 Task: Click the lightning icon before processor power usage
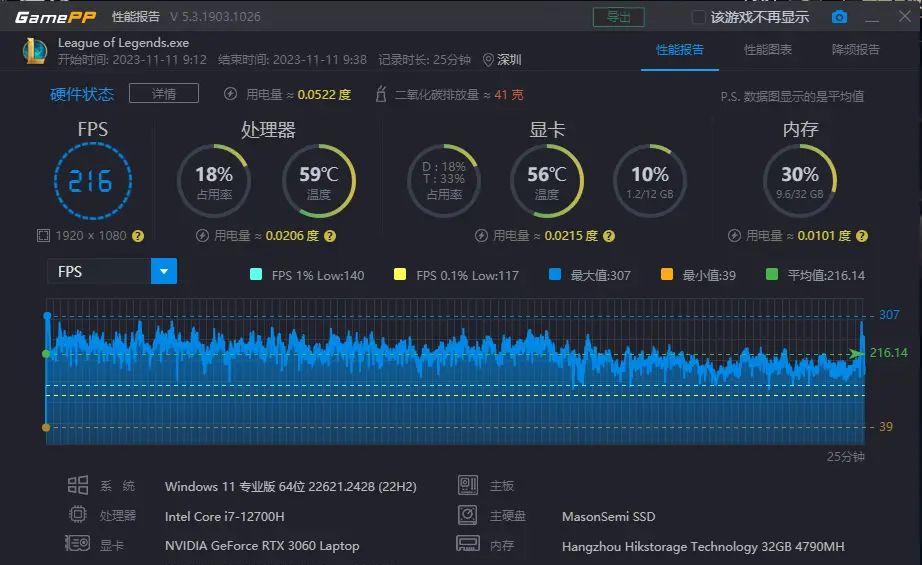pos(202,236)
